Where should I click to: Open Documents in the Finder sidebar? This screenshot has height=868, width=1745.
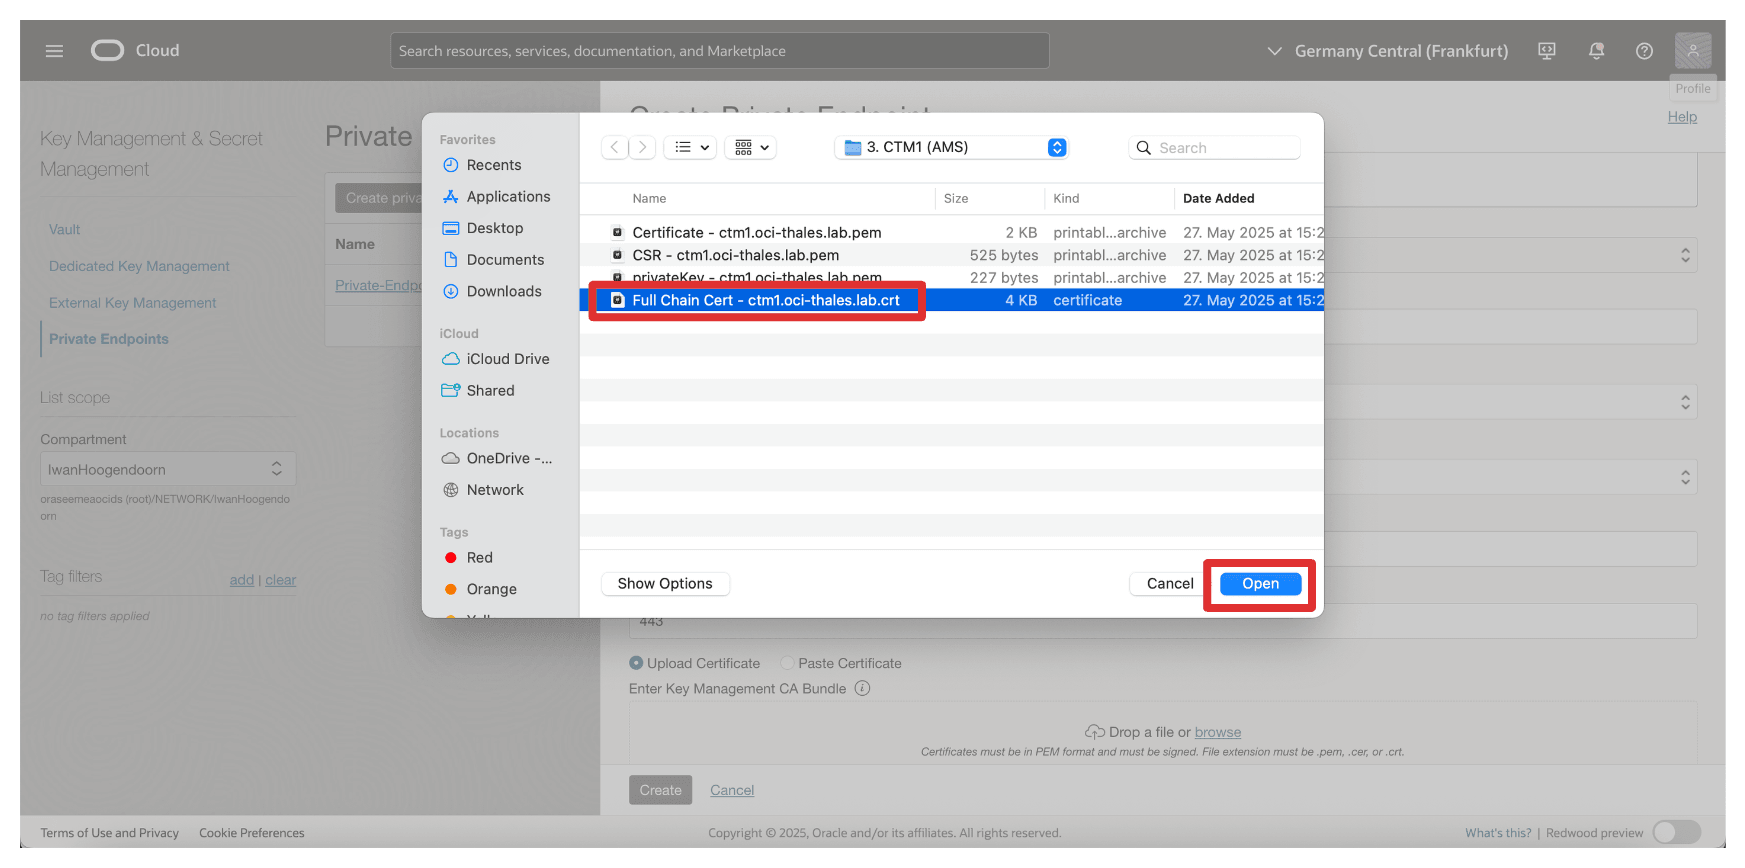(505, 260)
